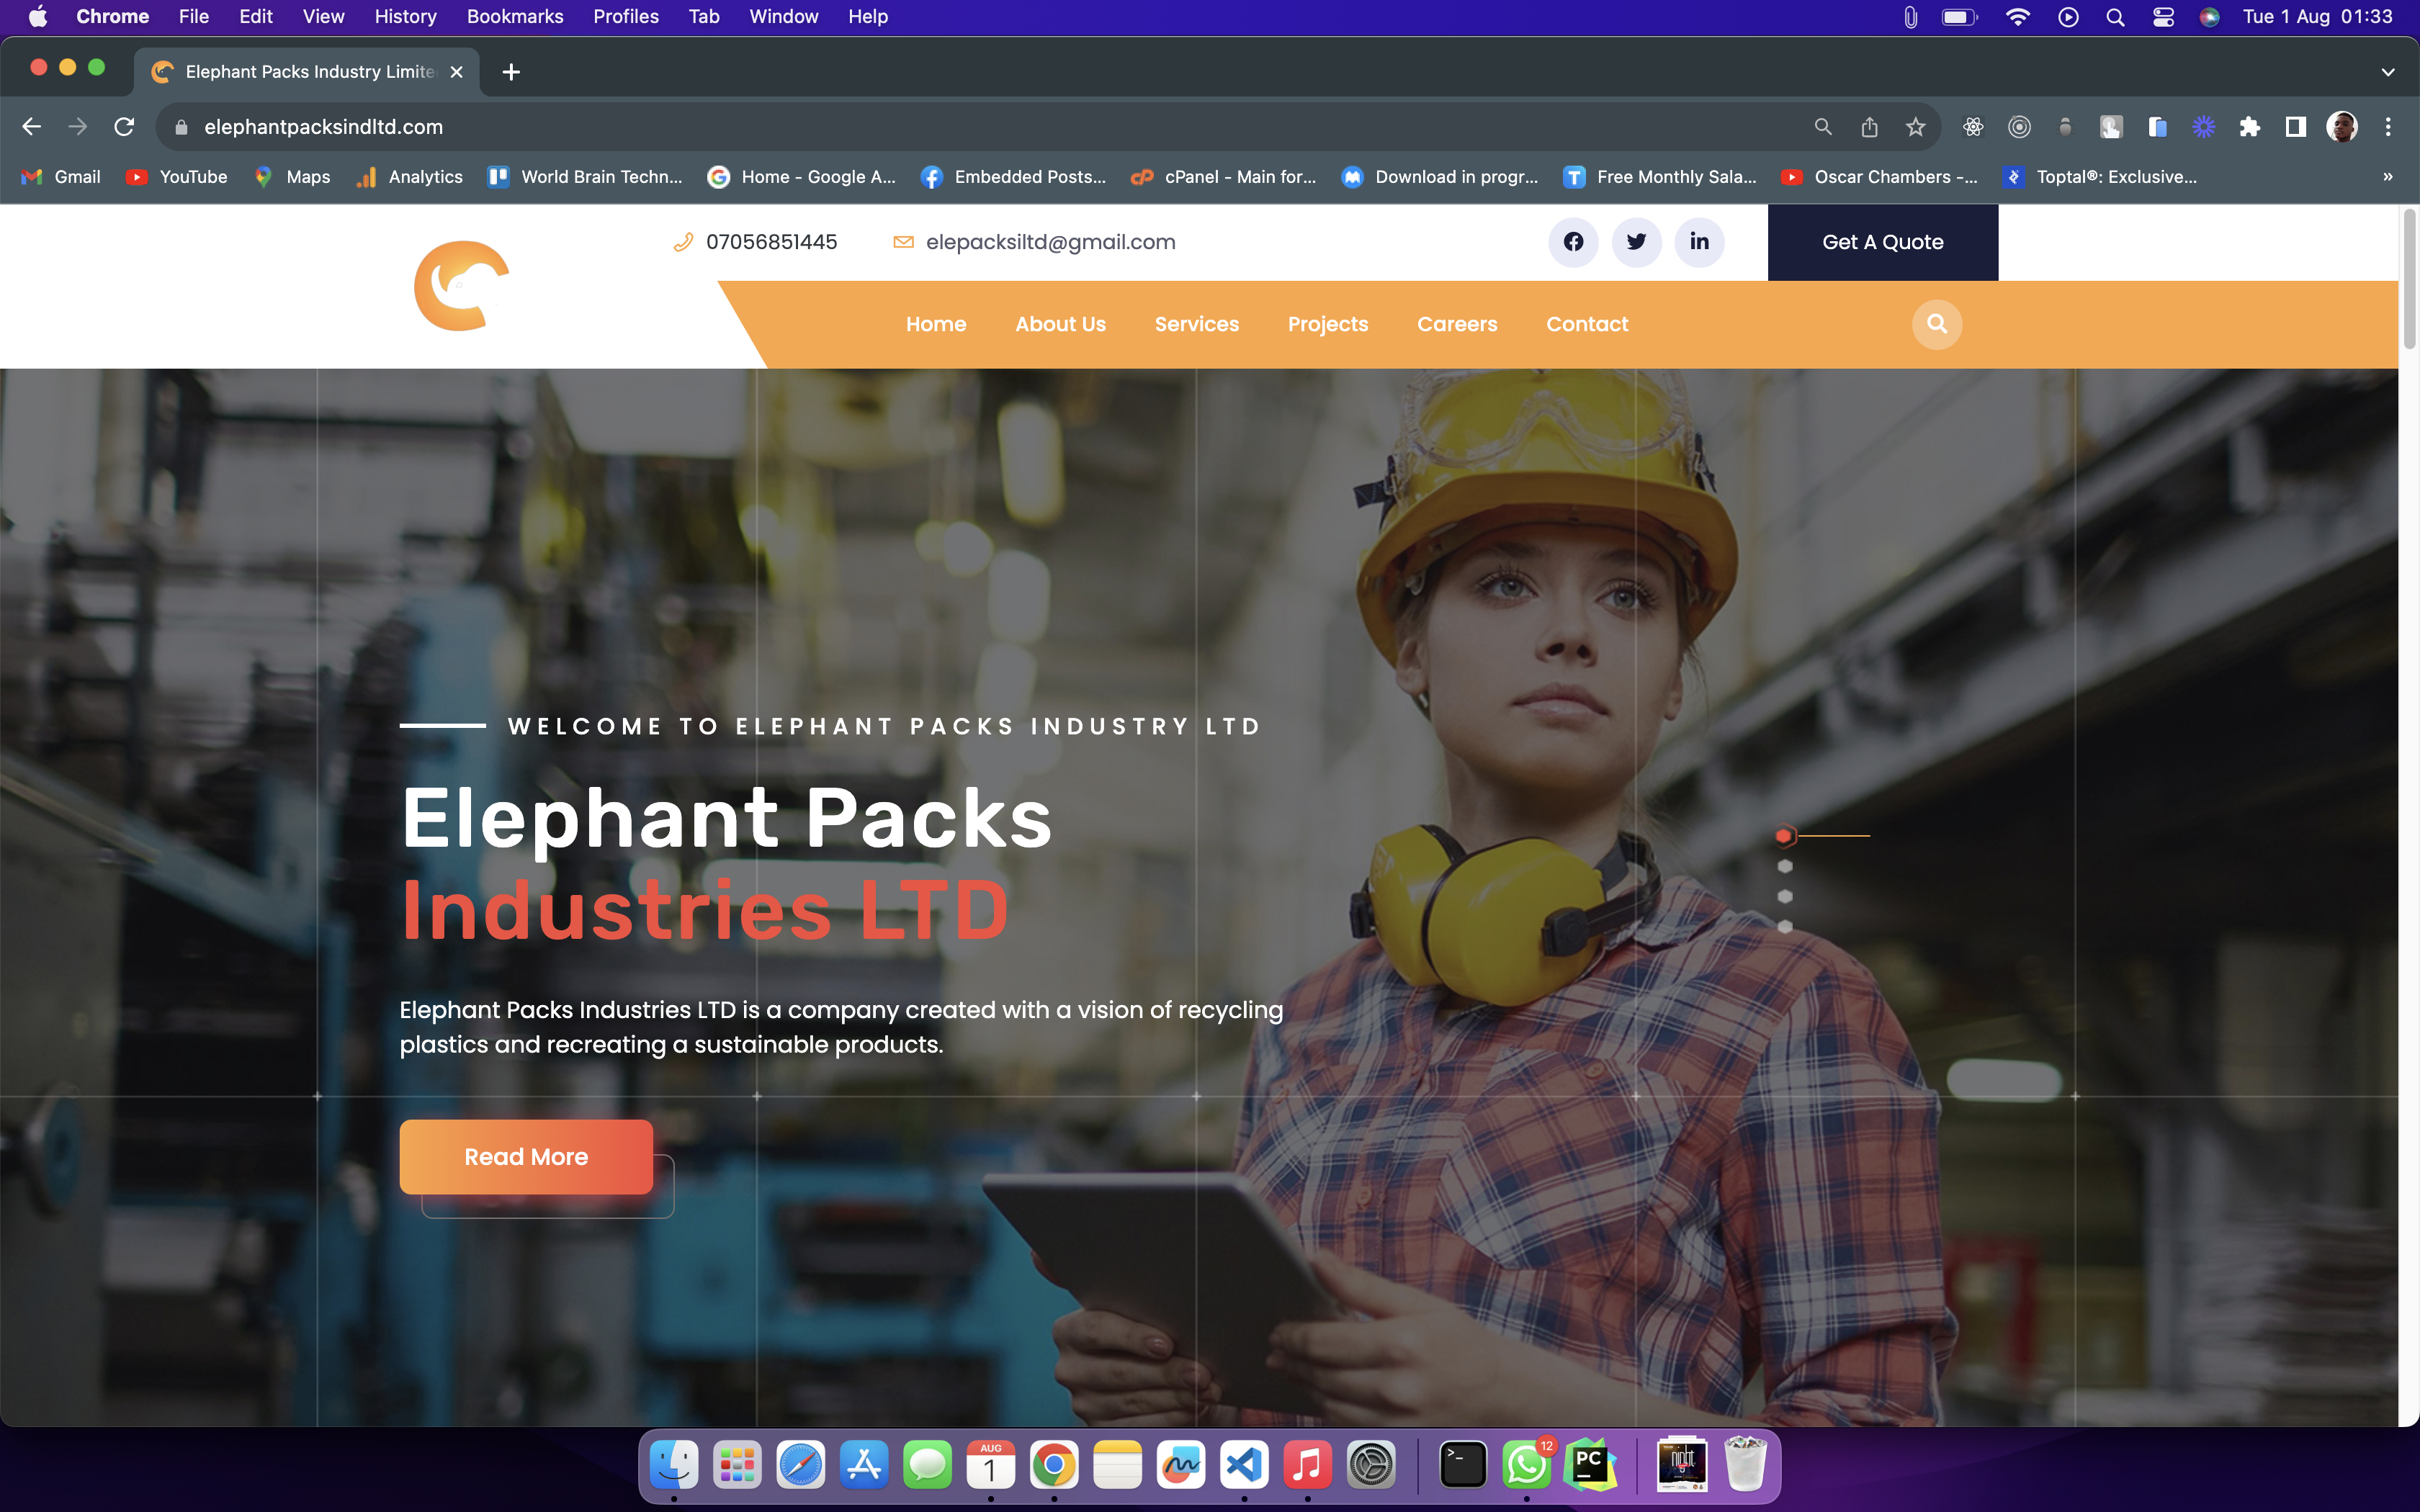Click the Get A Quote button
Image resolution: width=2420 pixels, height=1512 pixels.
(x=1882, y=242)
